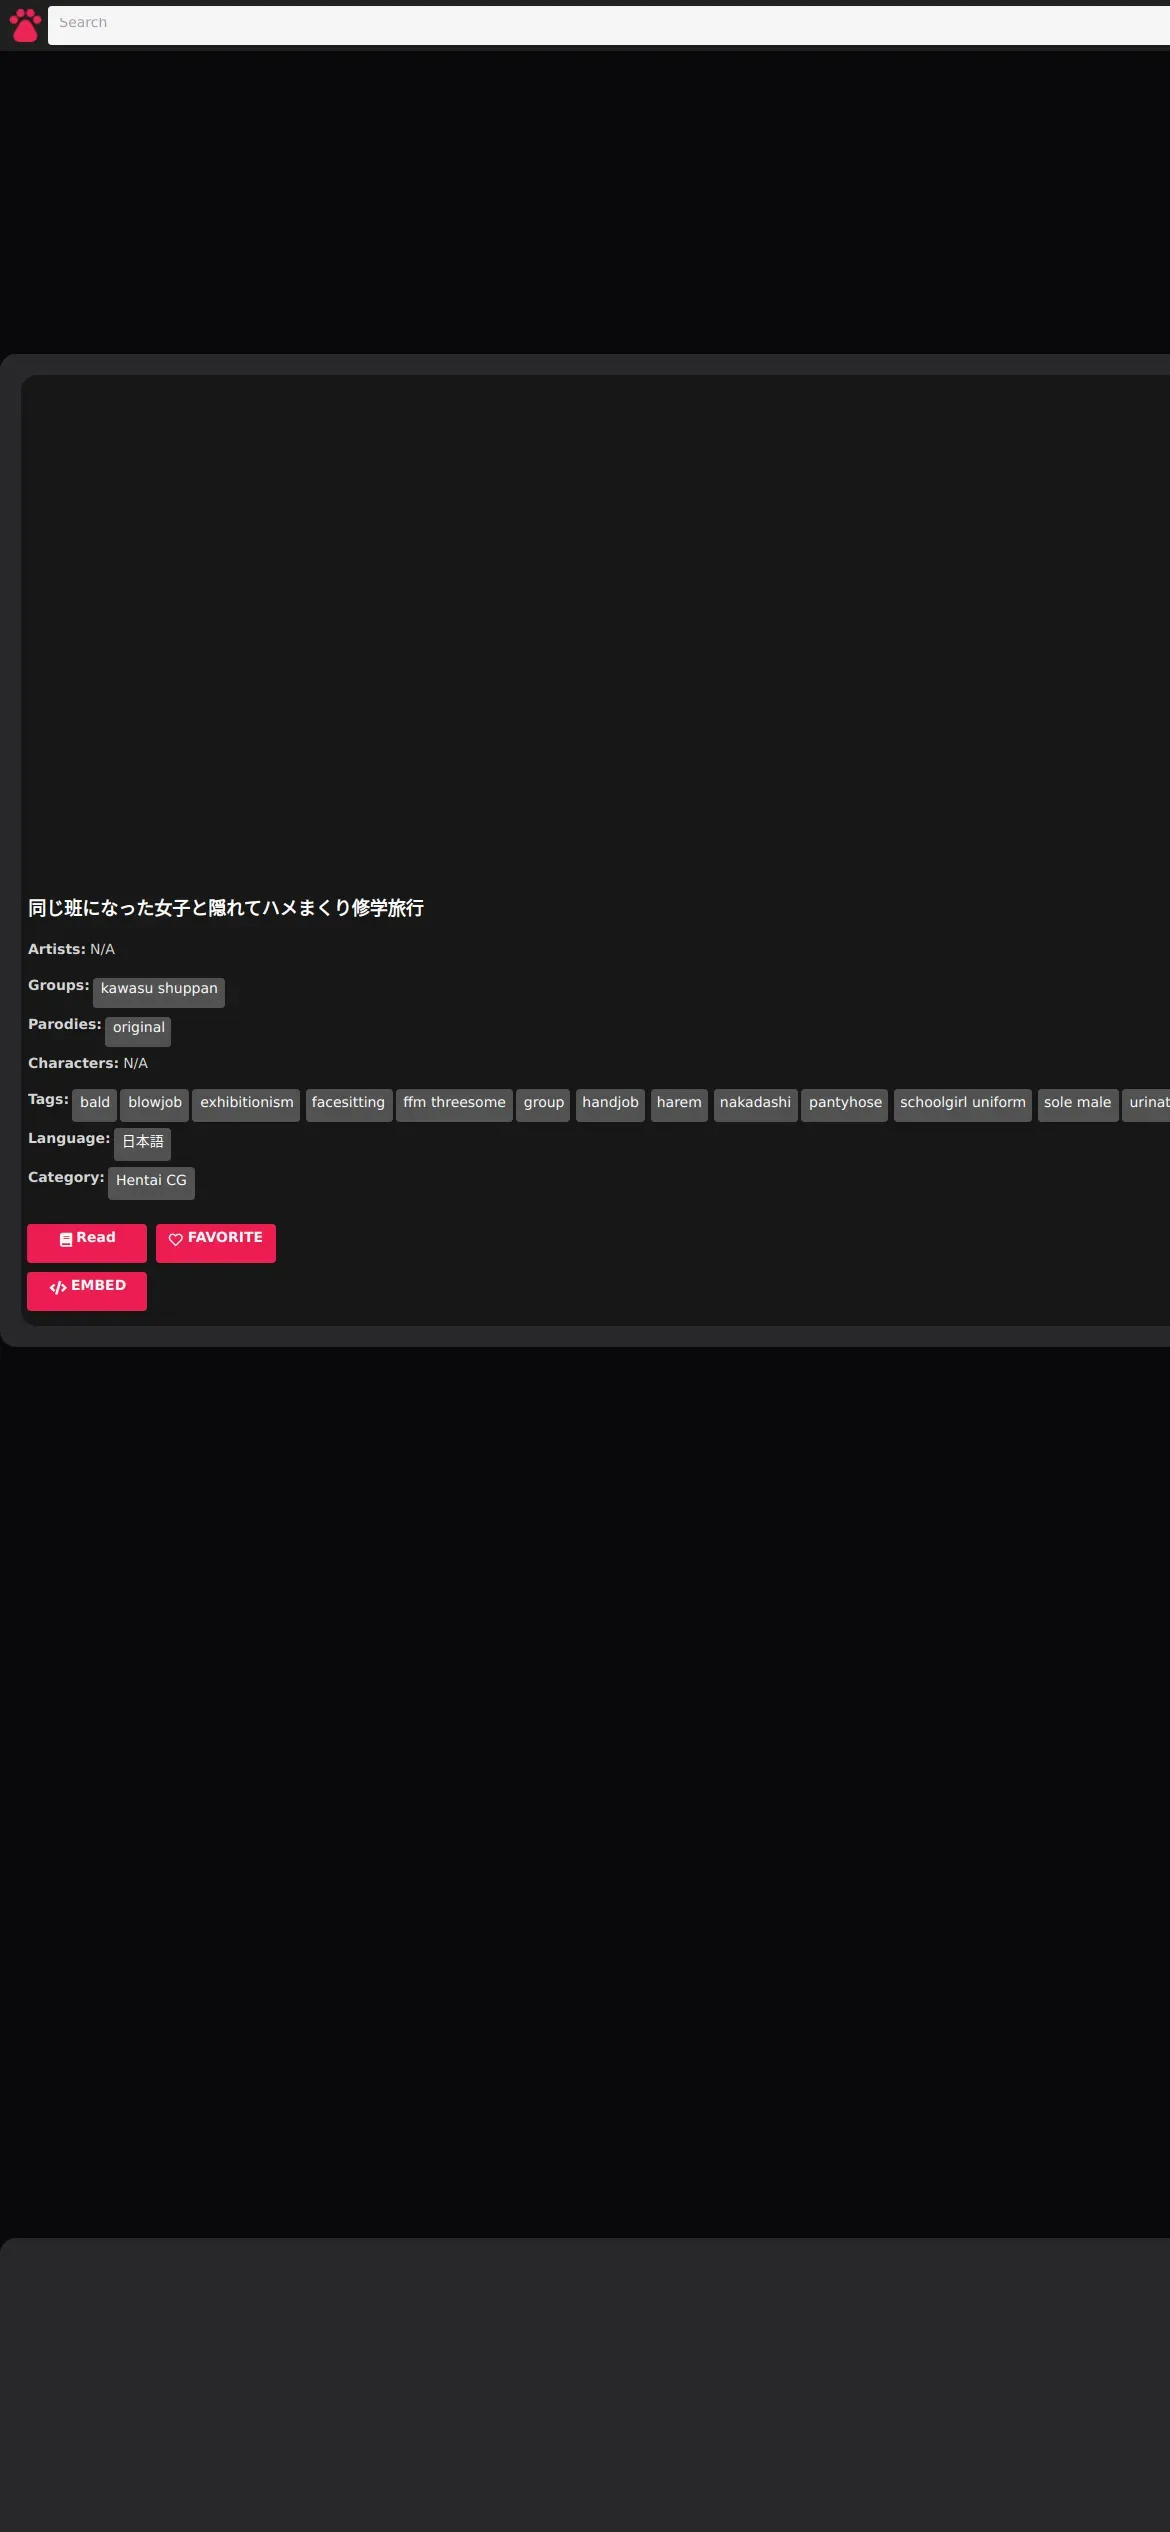Select the harem tag
This screenshot has width=1170, height=2532.
679,1105
